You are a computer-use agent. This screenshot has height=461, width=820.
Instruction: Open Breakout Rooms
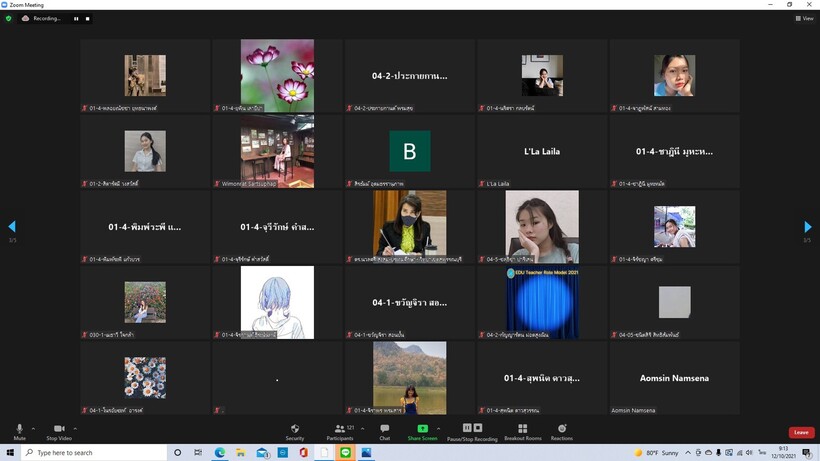tap(522, 431)
